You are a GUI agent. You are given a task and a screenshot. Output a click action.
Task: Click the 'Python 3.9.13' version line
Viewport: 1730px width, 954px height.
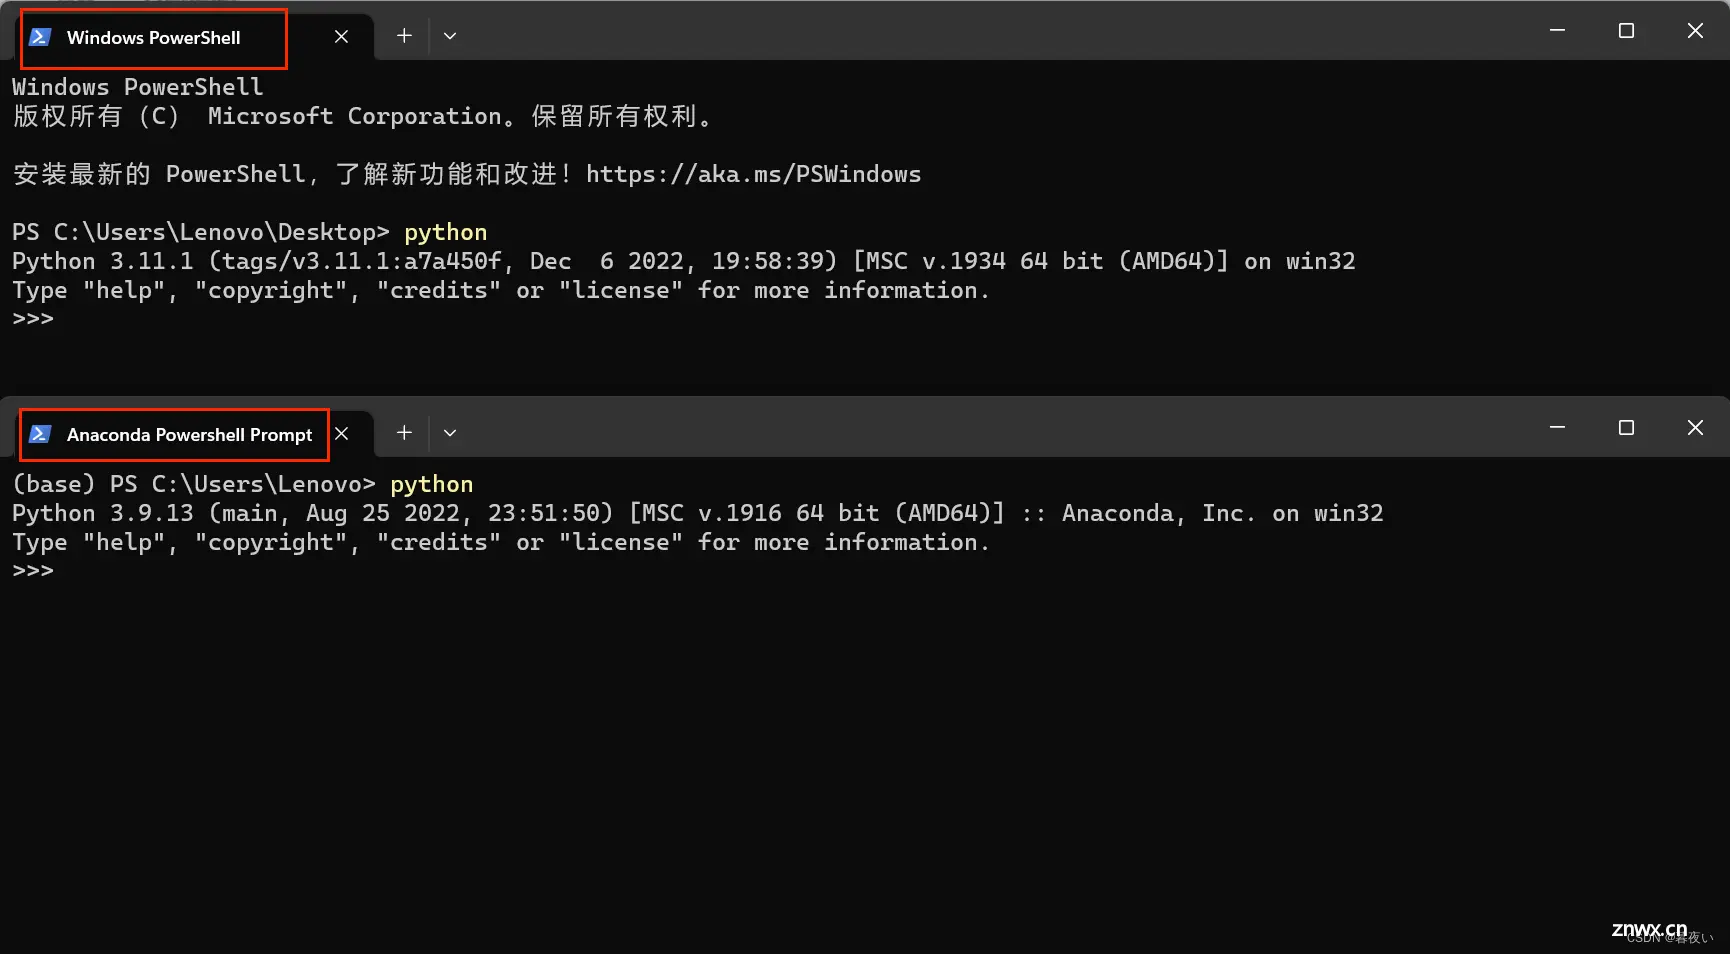pyautogui.click(x=698, y=513)
